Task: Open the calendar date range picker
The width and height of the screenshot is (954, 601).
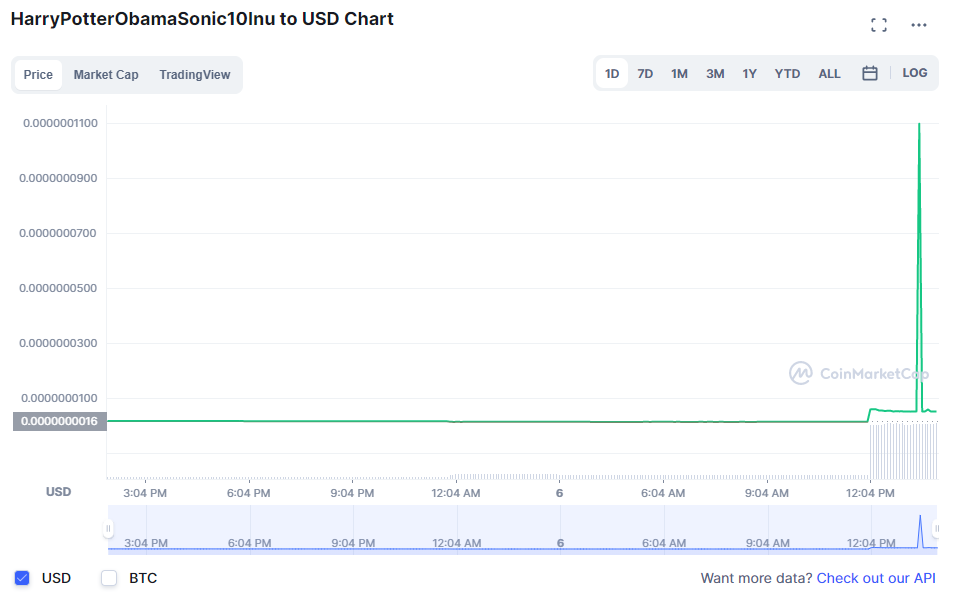Action: 870,73
